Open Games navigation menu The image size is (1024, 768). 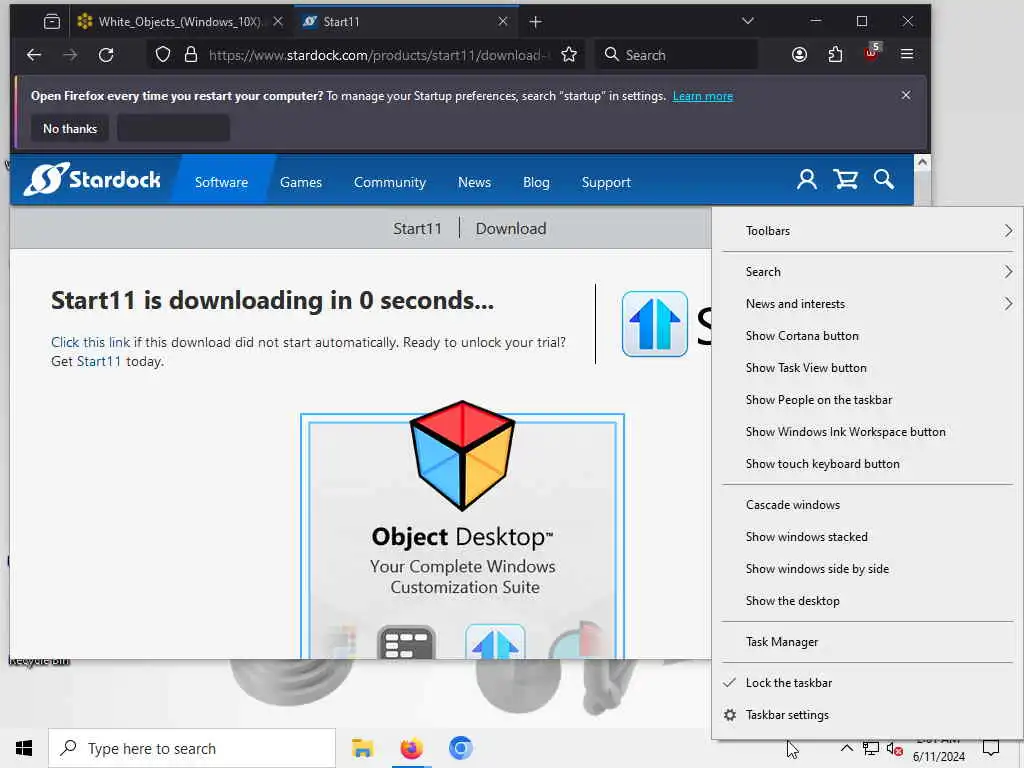[301, 183]
